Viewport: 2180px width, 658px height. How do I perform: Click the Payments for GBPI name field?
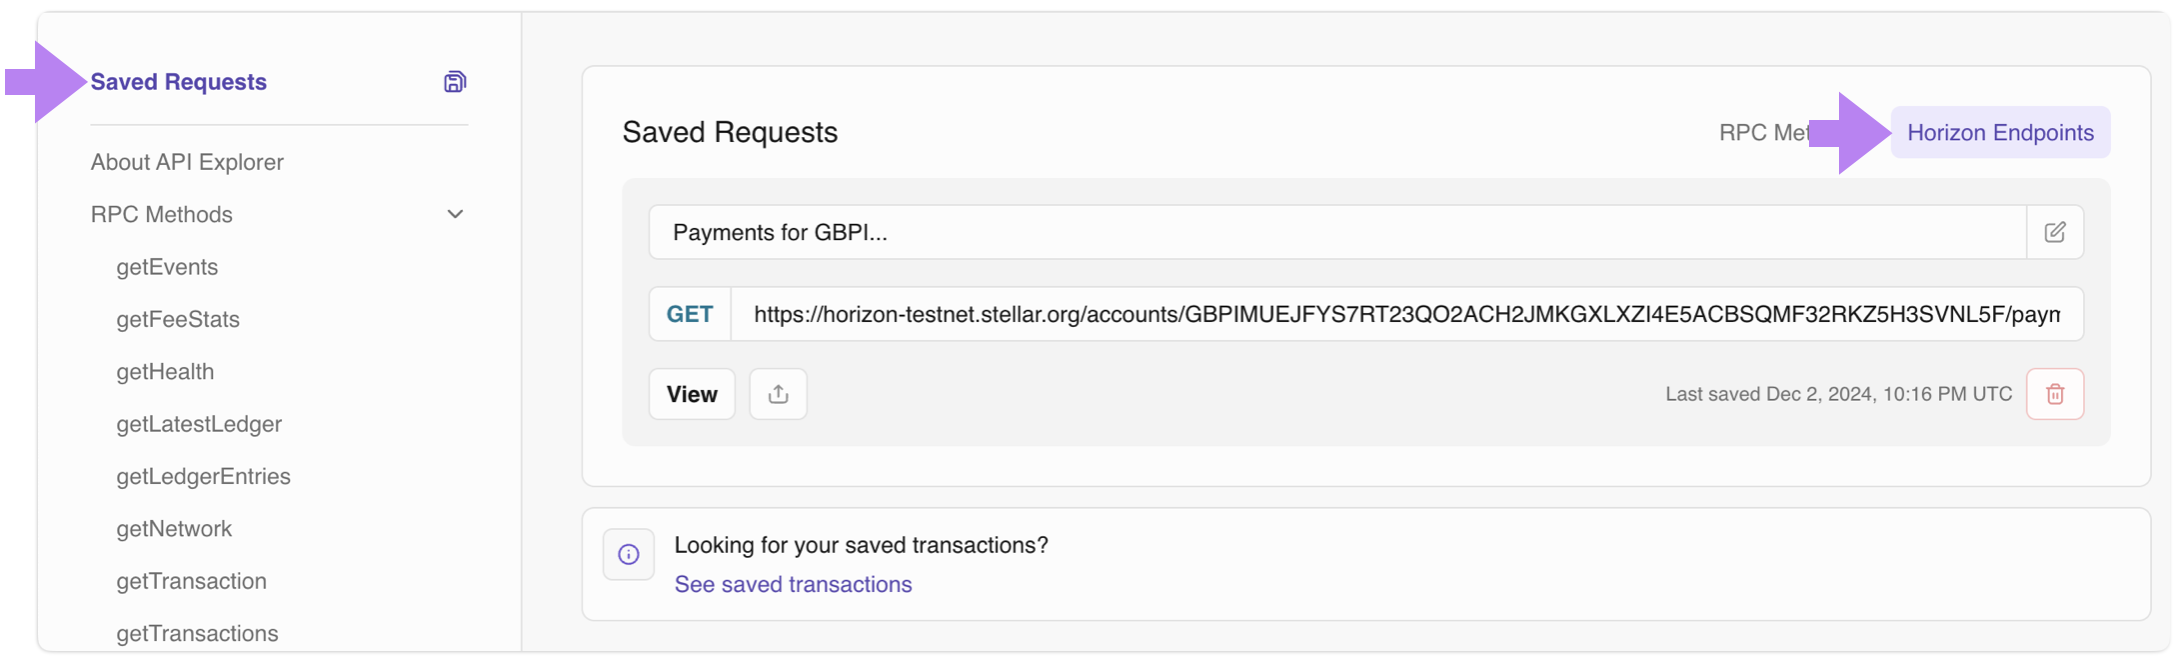pyautogui.click(x=1338, y=232)
